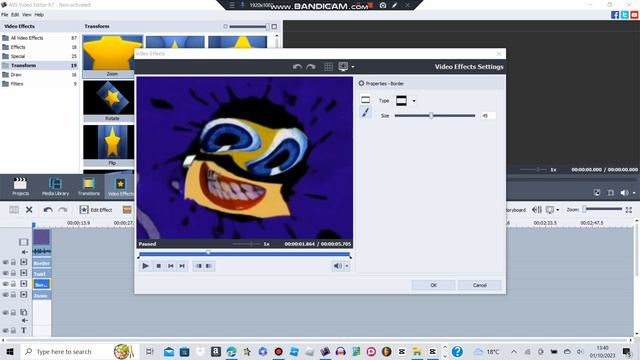Image resolution: width=640 pixels, height=360 pixels.
Task: Open the Windows Start button
Action: 9,351
